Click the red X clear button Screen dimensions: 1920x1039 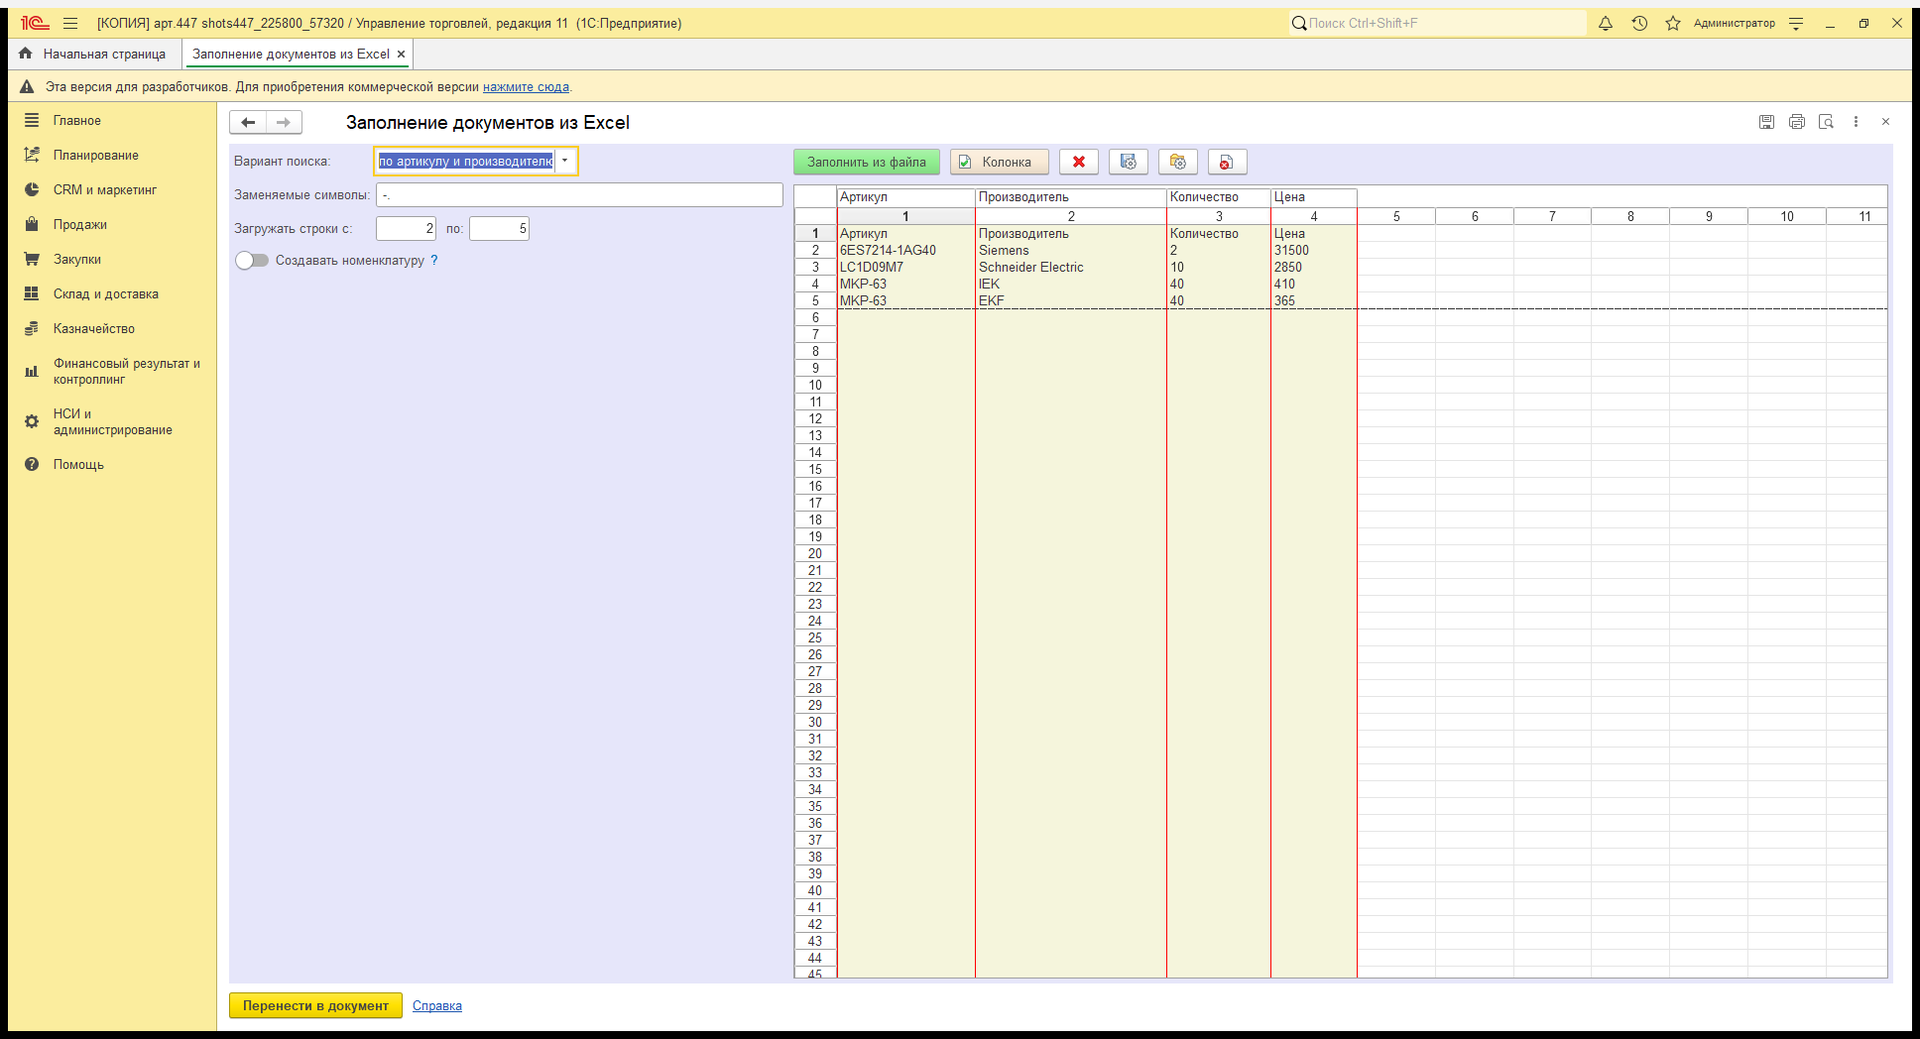1079,162
